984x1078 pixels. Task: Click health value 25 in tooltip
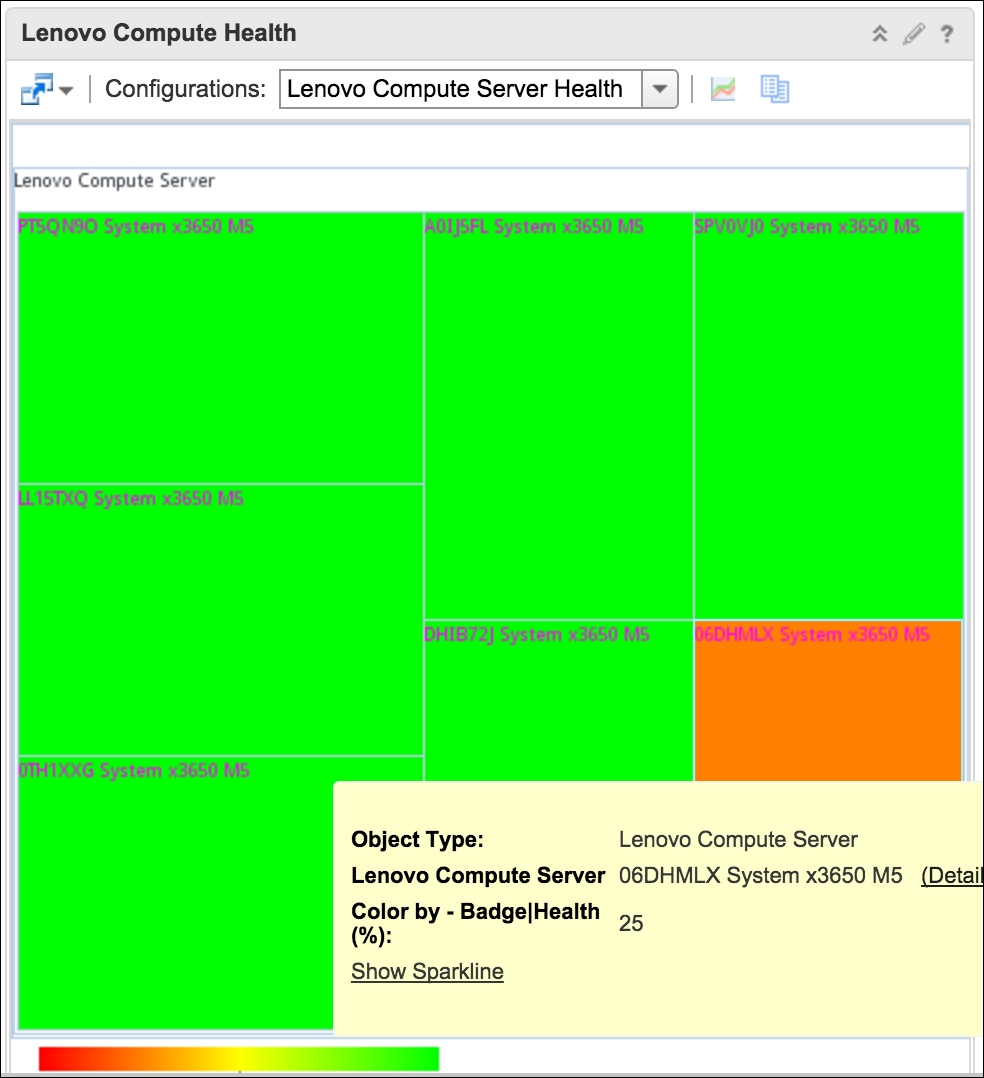pos(631,923)
